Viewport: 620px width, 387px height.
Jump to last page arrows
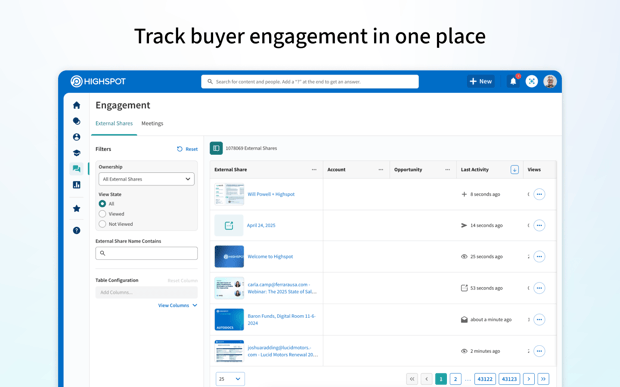(543, 379)
